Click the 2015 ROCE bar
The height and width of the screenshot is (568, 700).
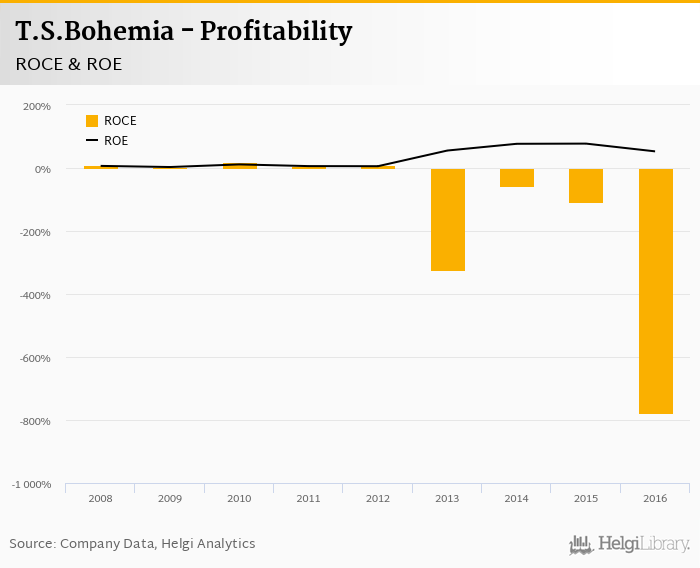586,186
